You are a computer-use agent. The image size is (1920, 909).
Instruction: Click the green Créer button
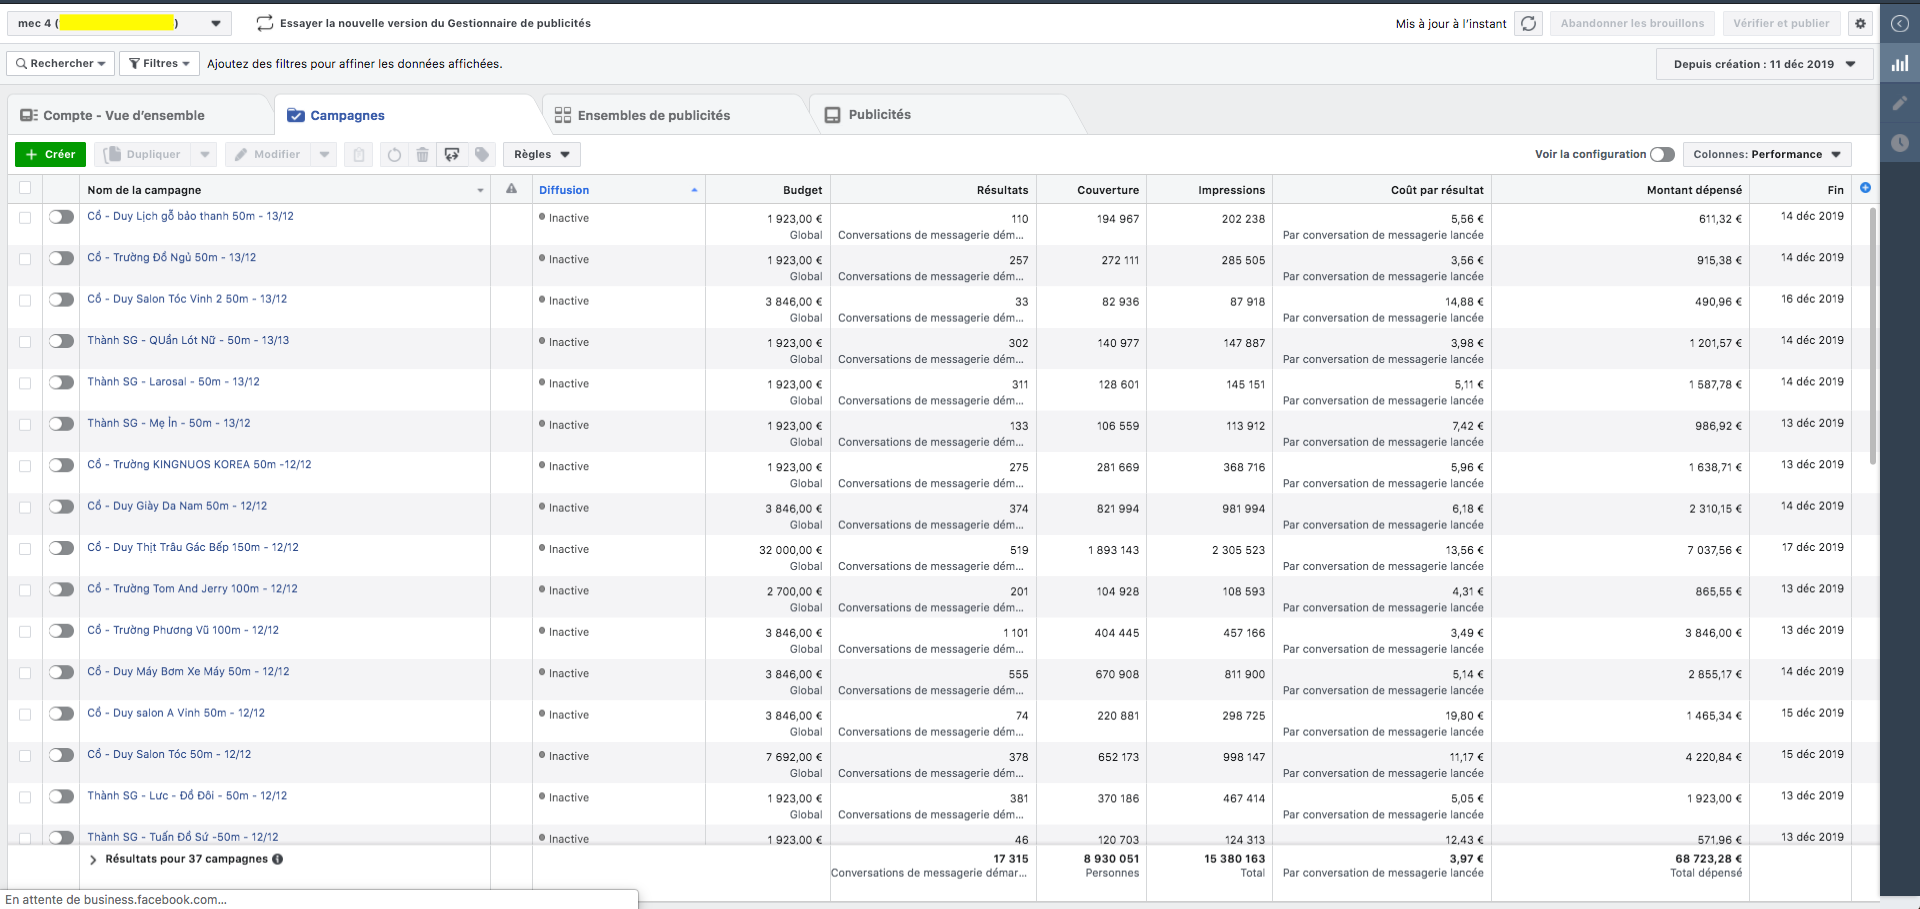point(50,155)
